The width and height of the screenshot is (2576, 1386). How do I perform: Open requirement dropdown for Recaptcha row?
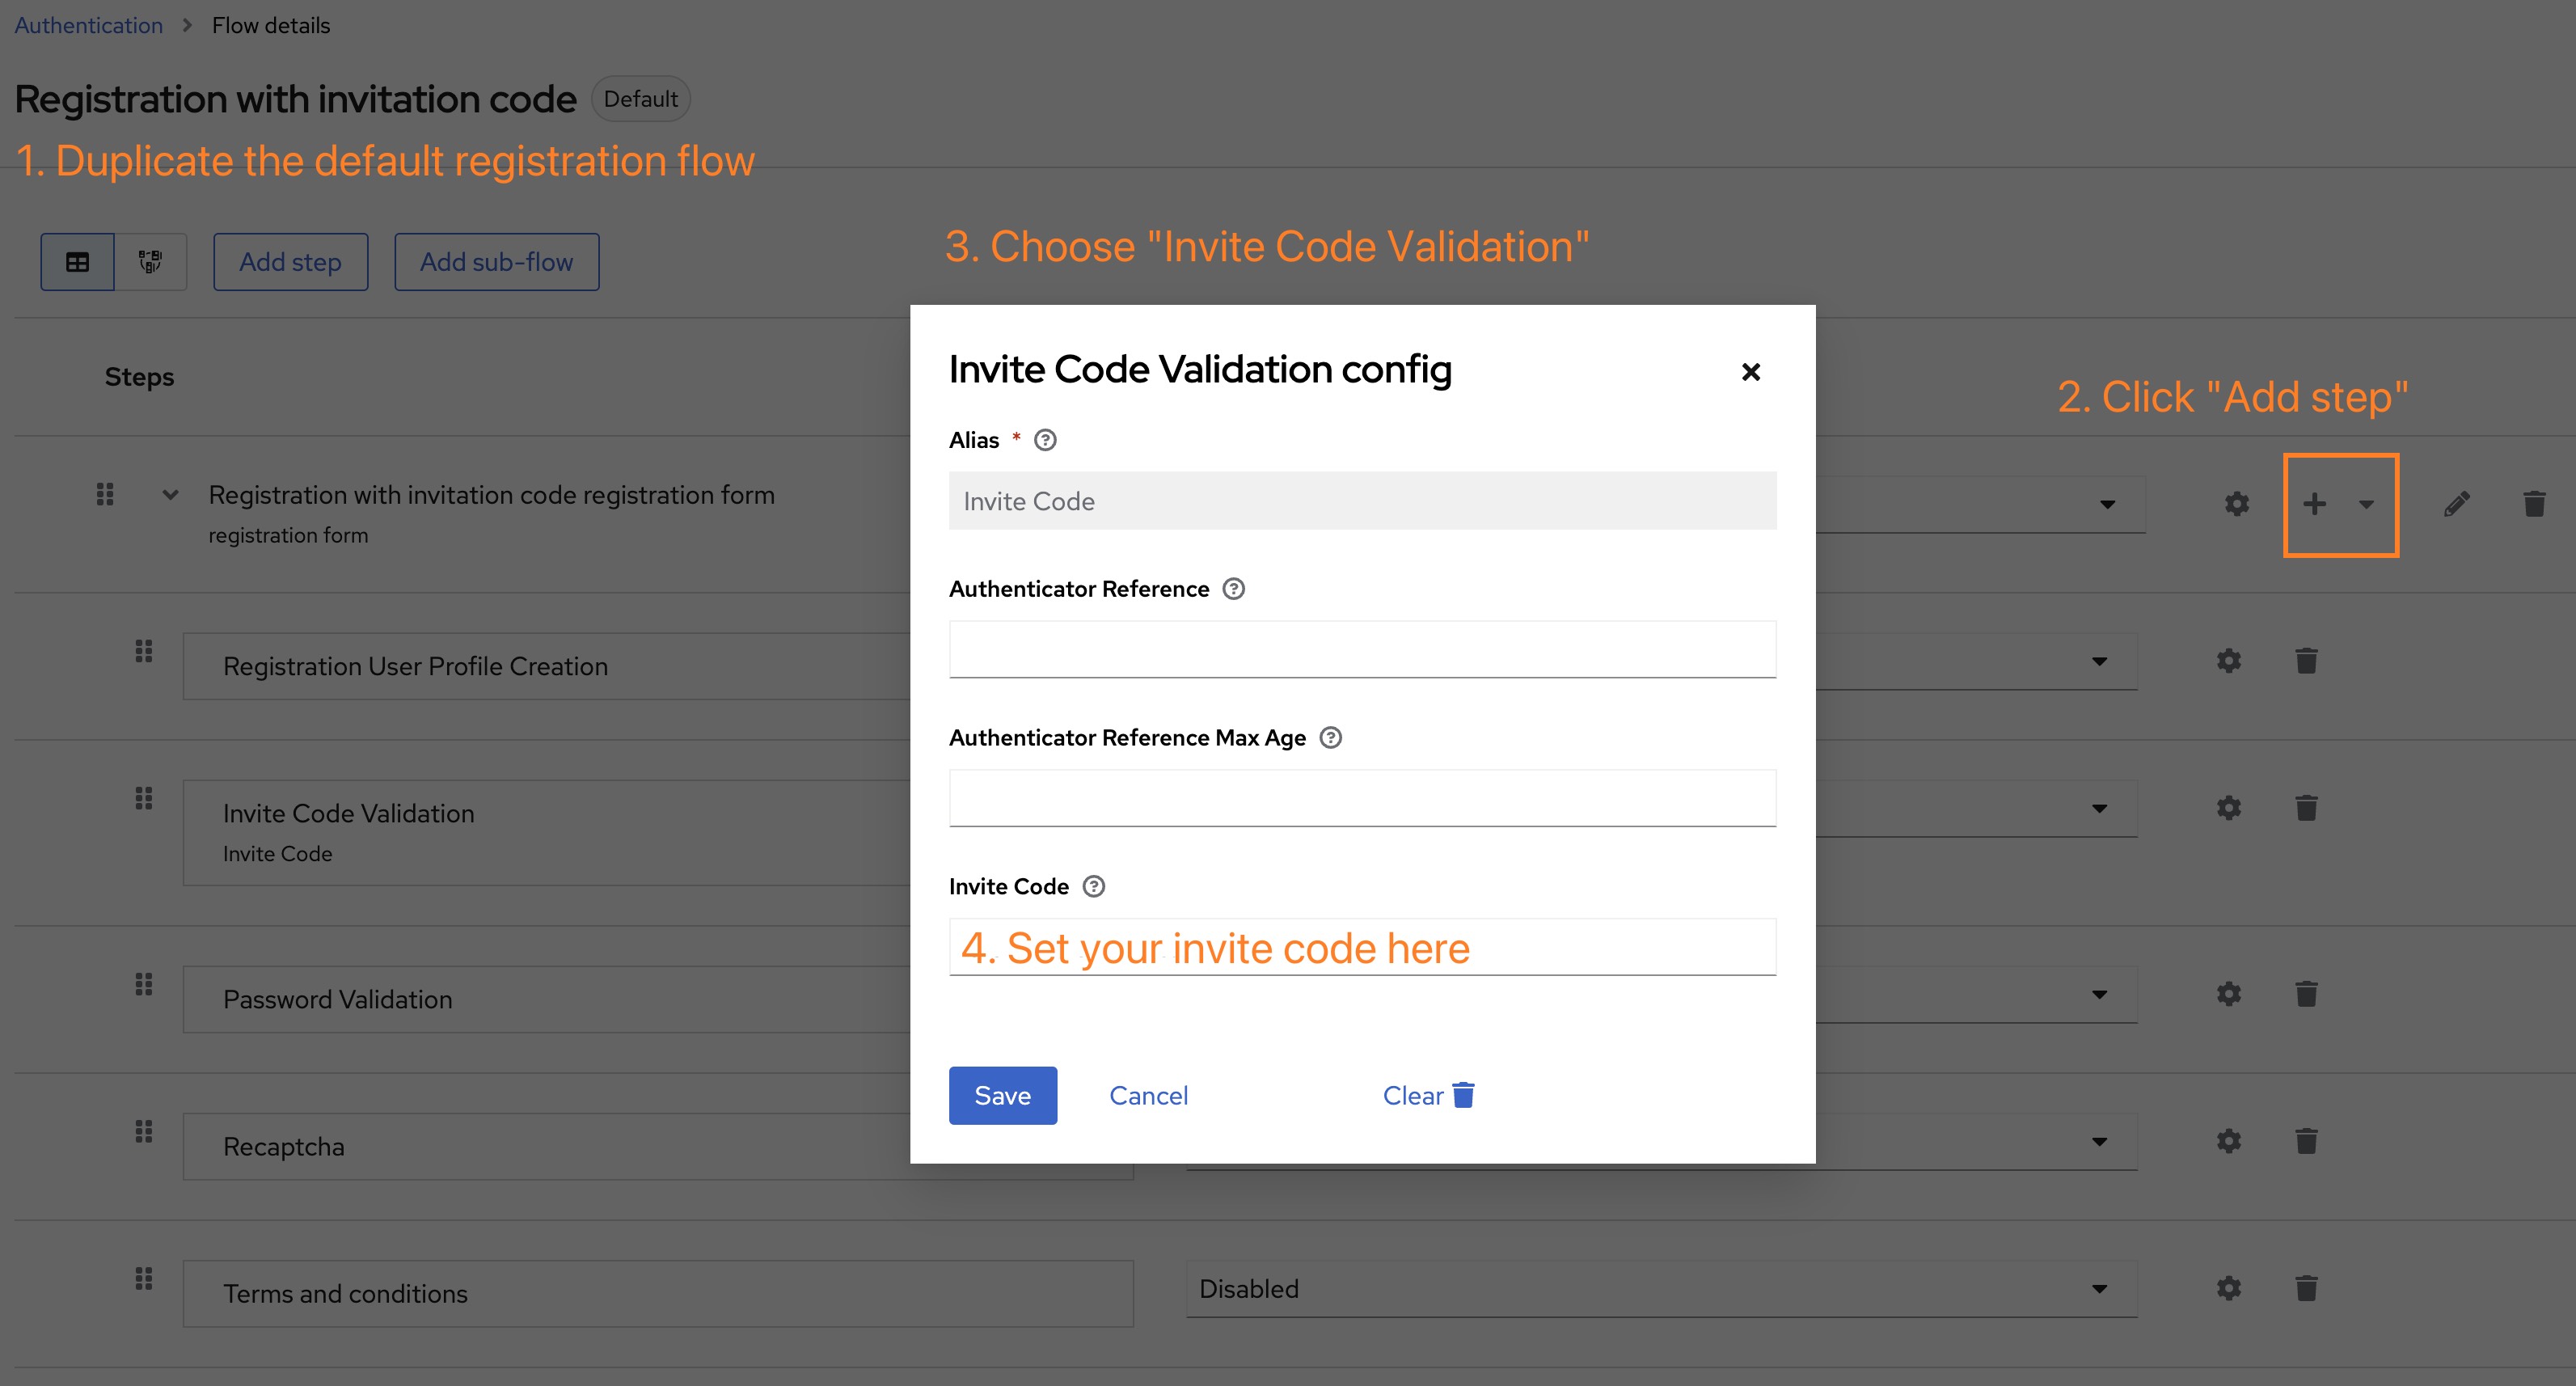click(2098, 1142)
